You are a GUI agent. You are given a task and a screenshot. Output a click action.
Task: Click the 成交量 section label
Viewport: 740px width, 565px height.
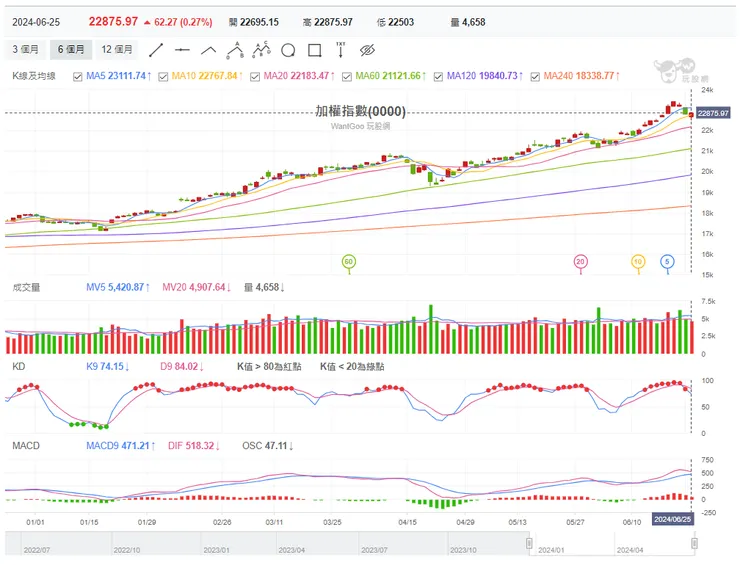pos(26,287)
